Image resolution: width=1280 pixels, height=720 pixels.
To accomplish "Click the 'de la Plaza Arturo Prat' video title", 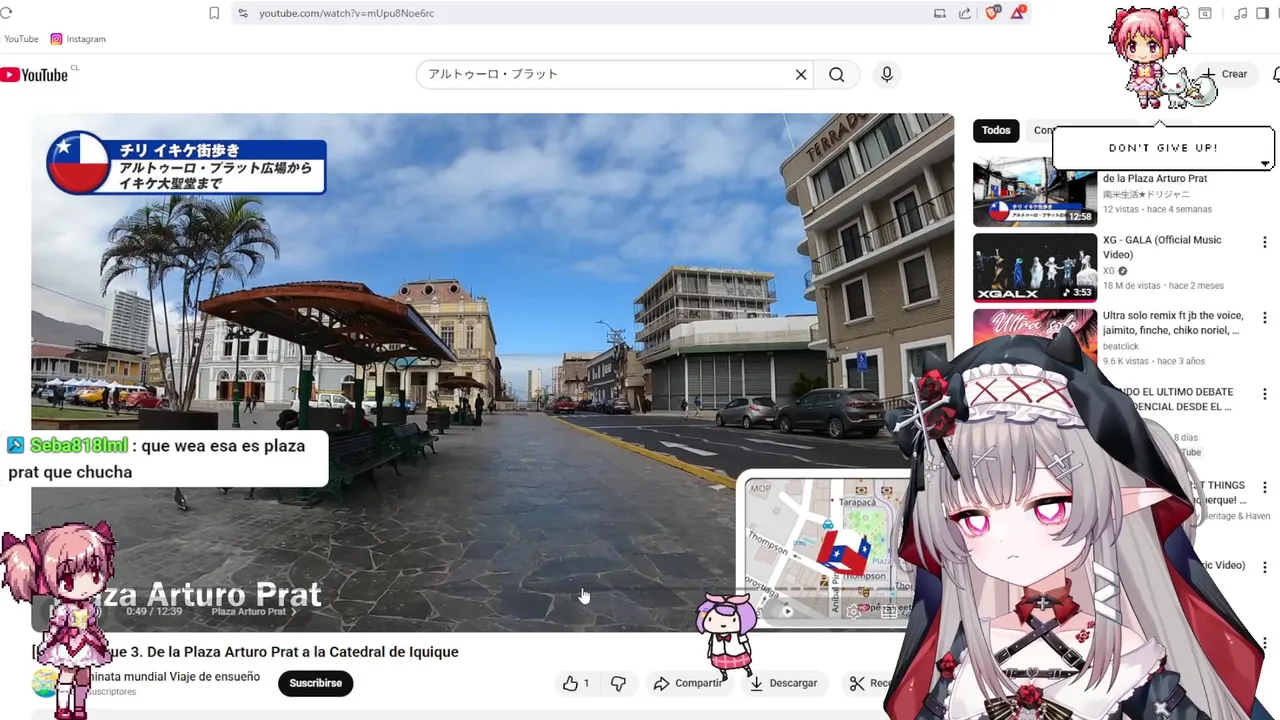I will pos(1154,178).
